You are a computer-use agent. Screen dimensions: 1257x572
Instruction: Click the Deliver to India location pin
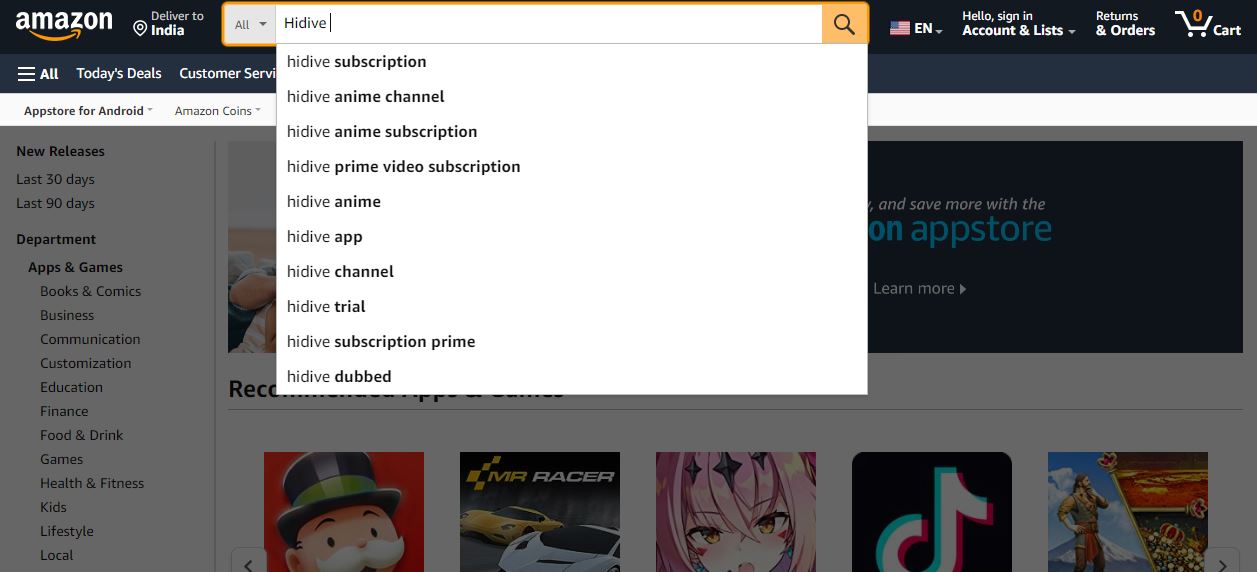140,28
